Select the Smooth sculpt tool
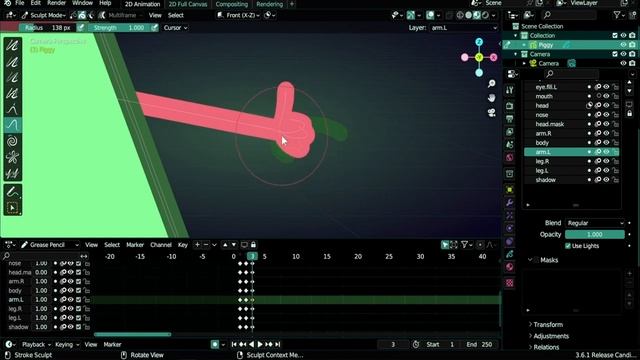 coord(13,45)
